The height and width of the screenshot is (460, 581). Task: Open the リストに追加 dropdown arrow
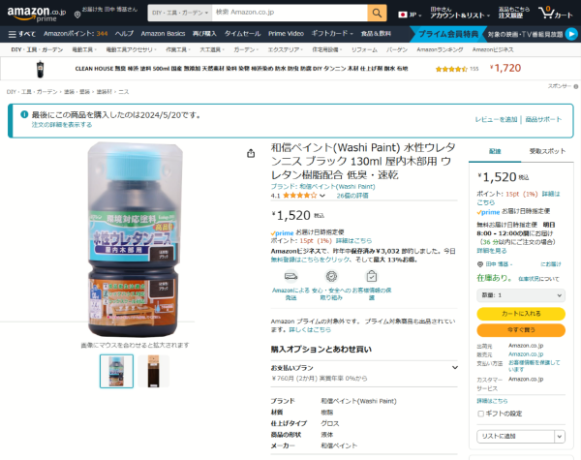[x=560, y=436]
